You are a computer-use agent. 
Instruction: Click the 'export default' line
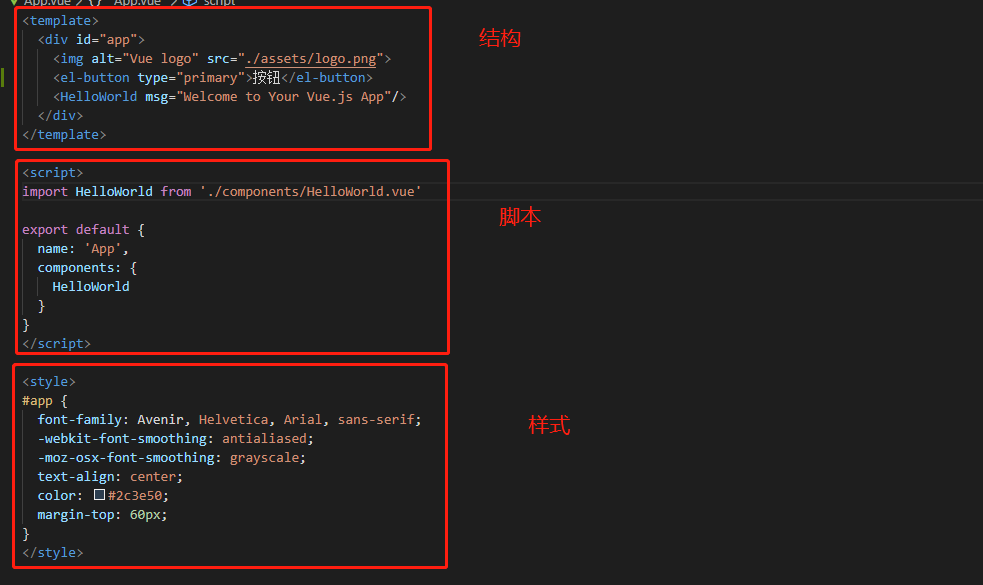[x=83, y=229]
